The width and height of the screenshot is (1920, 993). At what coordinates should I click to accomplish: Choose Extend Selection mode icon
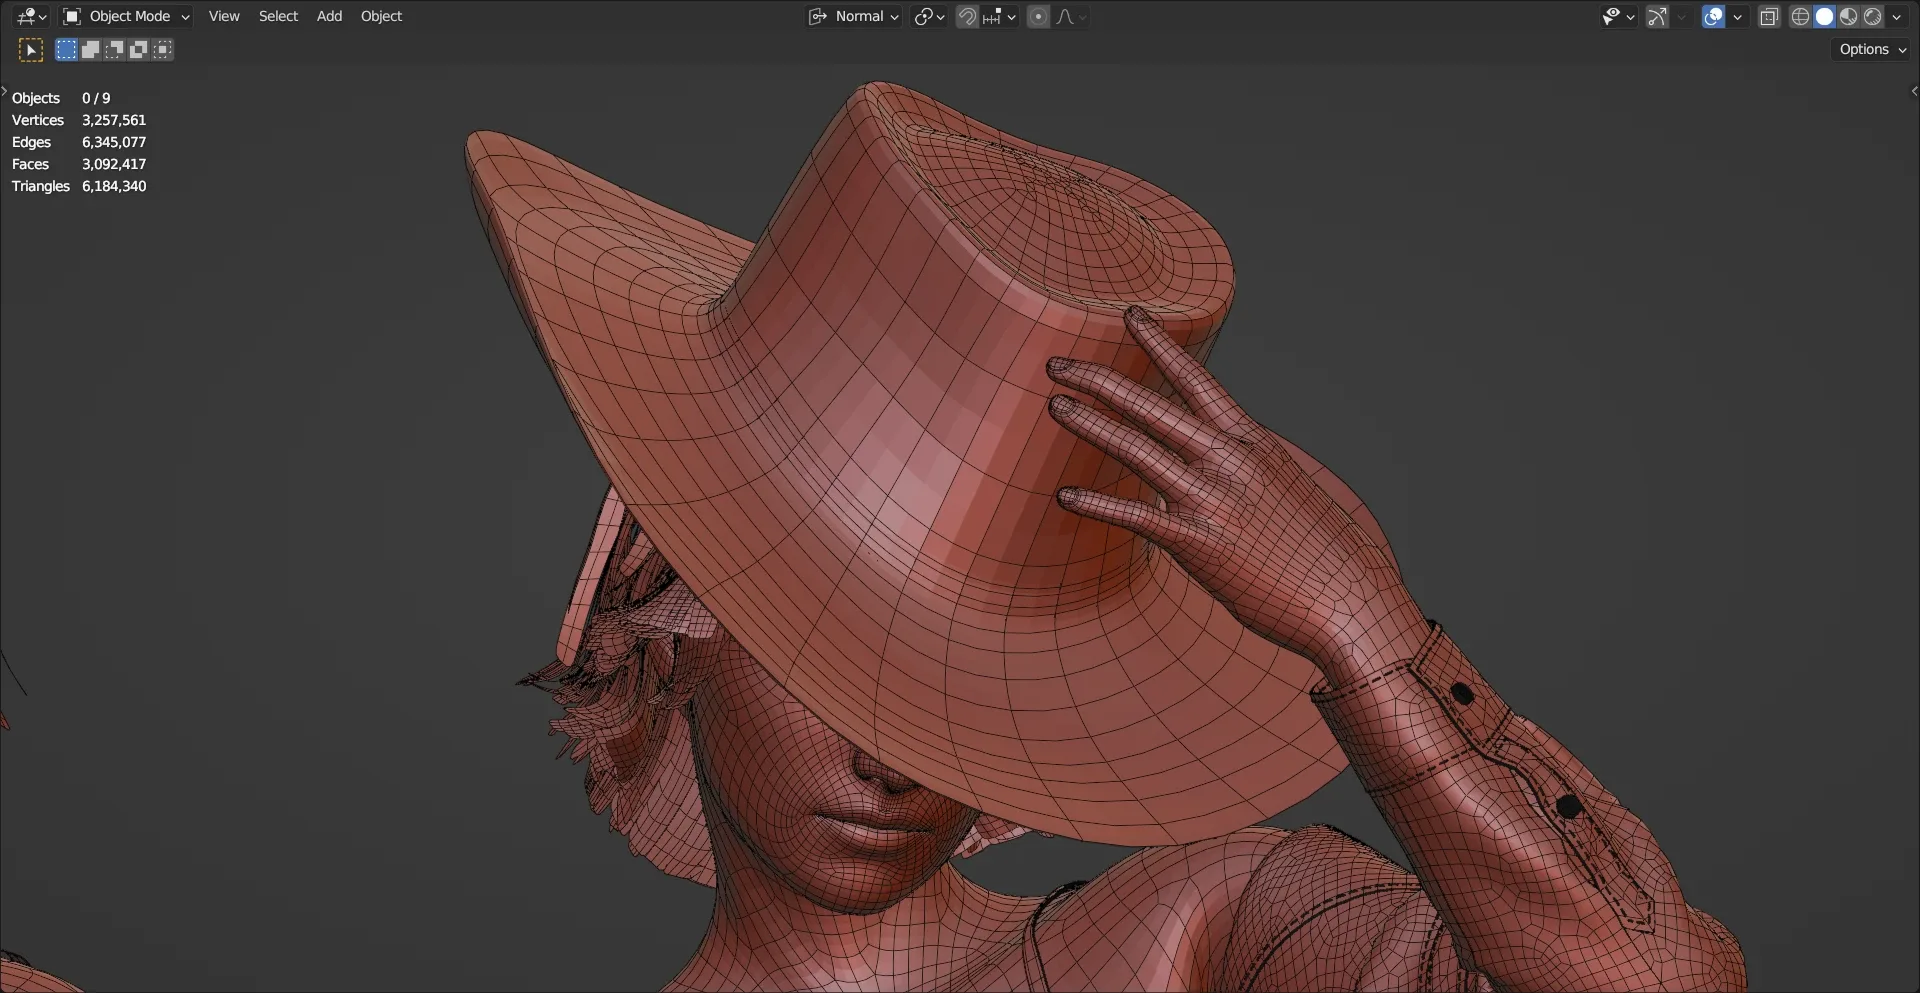pyautogui.click(x=90, y=49)
